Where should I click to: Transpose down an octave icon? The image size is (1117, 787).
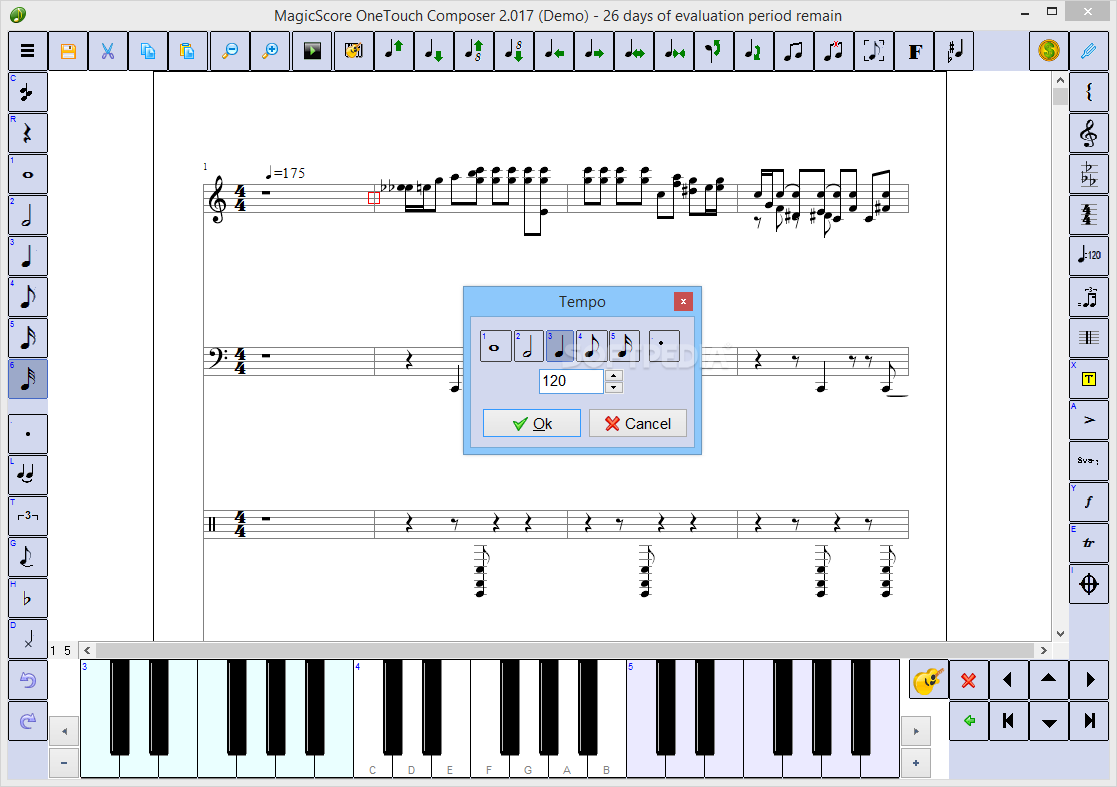tap(514, 51)
